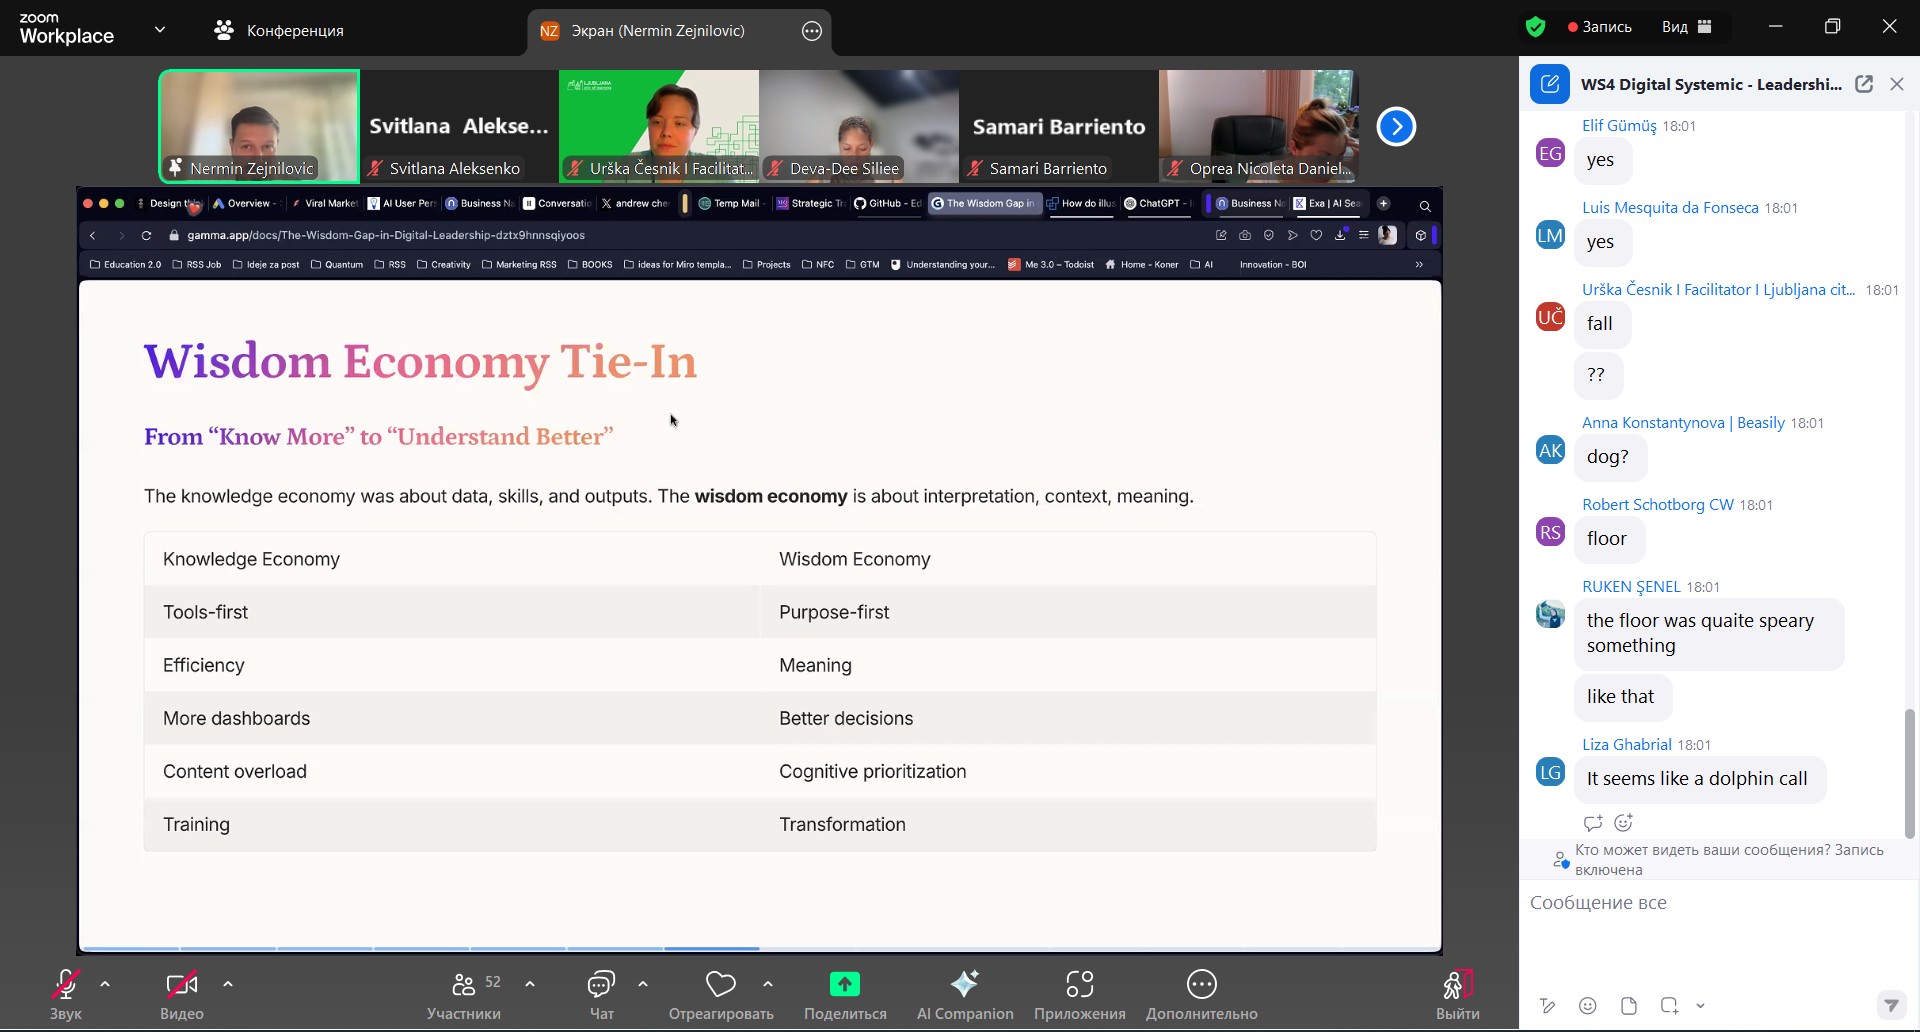This screenshot has width=1920, height=1032.
Task: Expand video options arrow
Action: [x=228, y=984]
